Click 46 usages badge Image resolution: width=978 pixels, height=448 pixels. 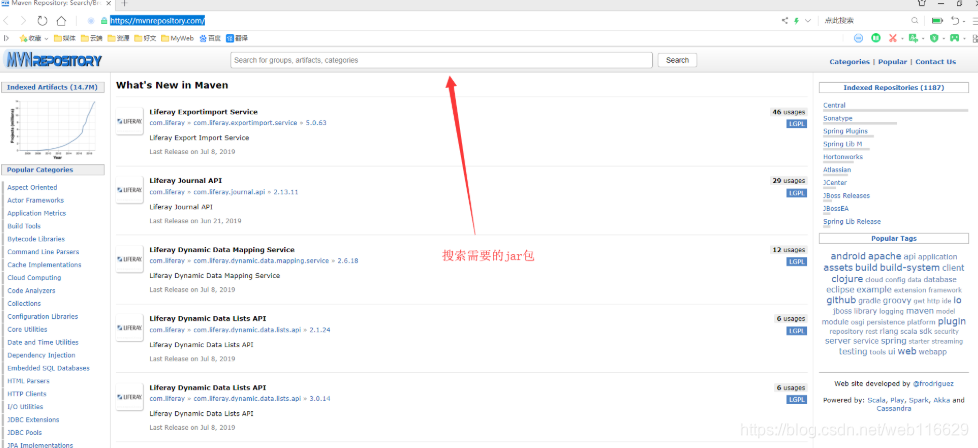tap(789, 112)
